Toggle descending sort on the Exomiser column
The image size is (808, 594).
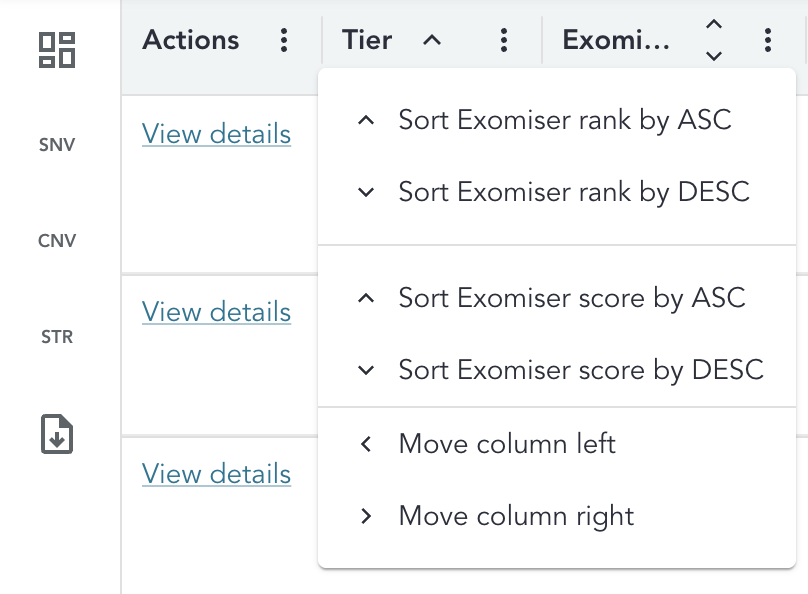(714, 56)
